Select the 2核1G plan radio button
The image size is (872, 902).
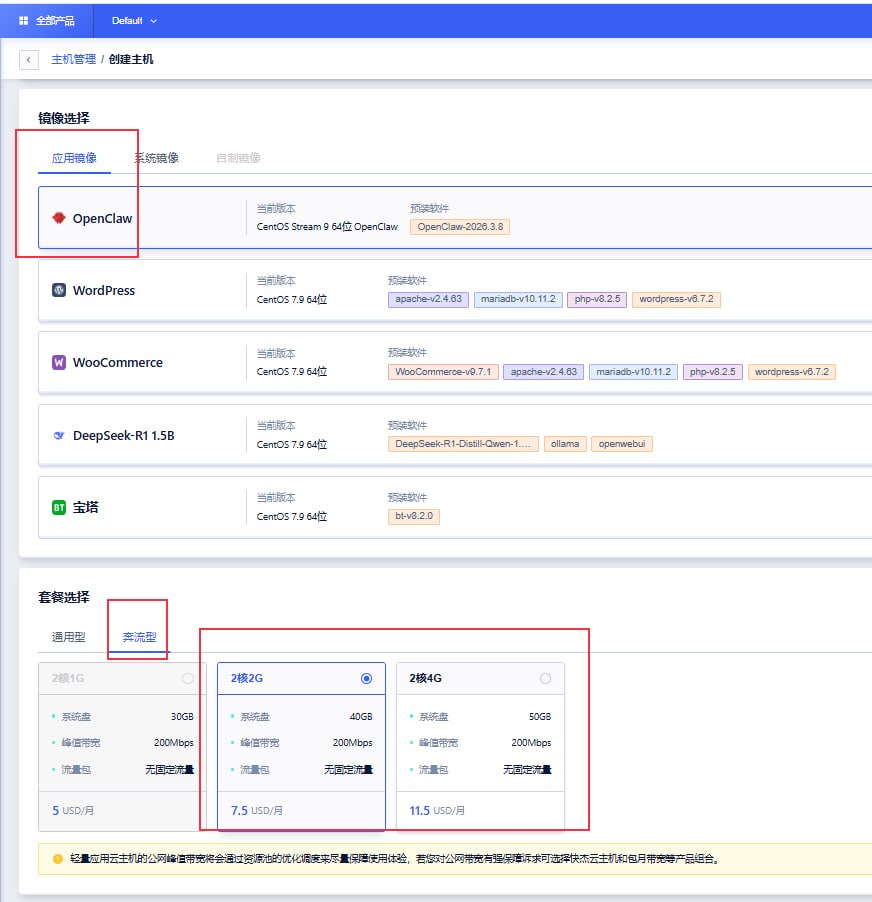[x=188, y=678]
